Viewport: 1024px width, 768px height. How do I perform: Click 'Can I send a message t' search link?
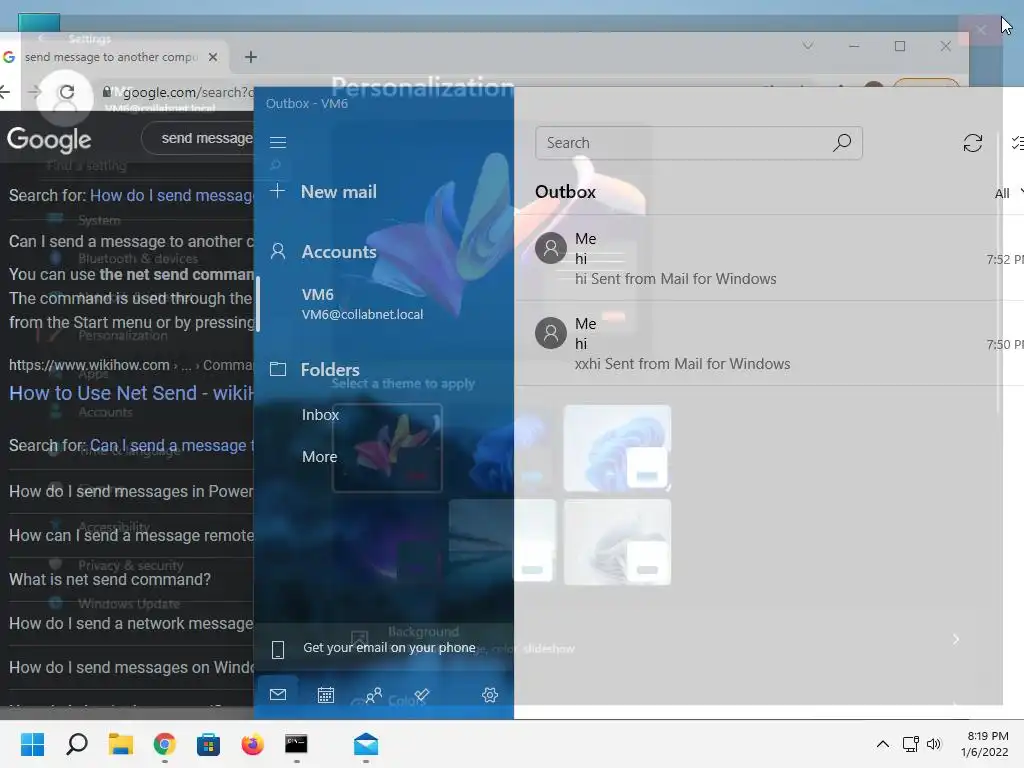tap(171, 445)
